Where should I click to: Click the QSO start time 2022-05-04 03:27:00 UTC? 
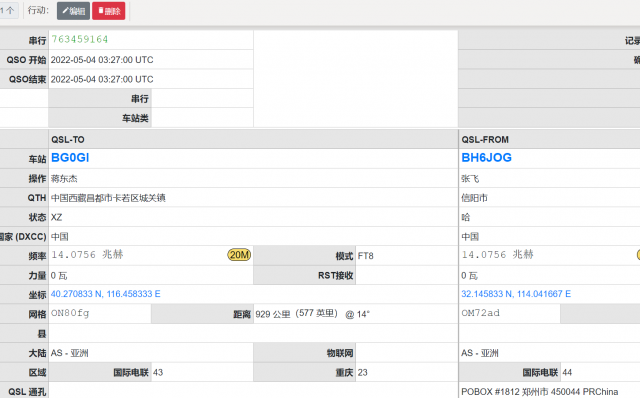tap(102, 60)
